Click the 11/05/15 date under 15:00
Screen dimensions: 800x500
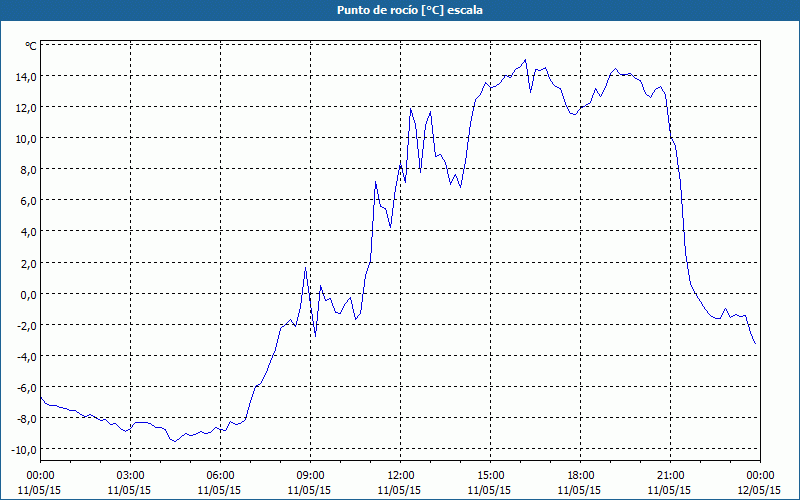pyautogui.click(x=490, y=490)
